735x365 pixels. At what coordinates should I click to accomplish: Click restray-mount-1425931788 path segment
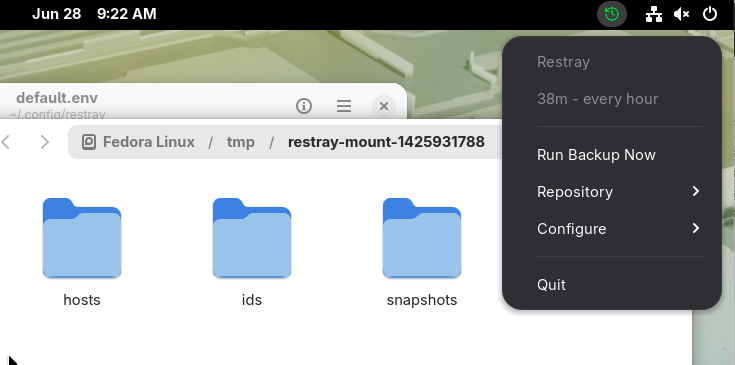[386, 142]
